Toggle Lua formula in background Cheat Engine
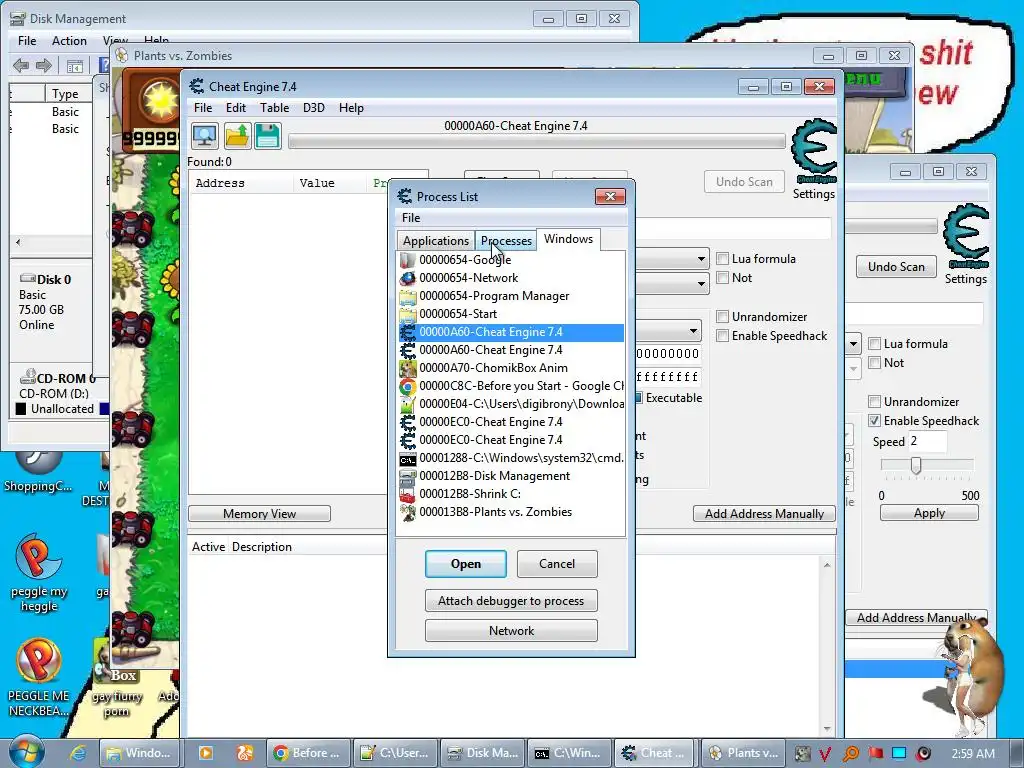The width and height of the screenshot is (1024, 768). [874, 344]
